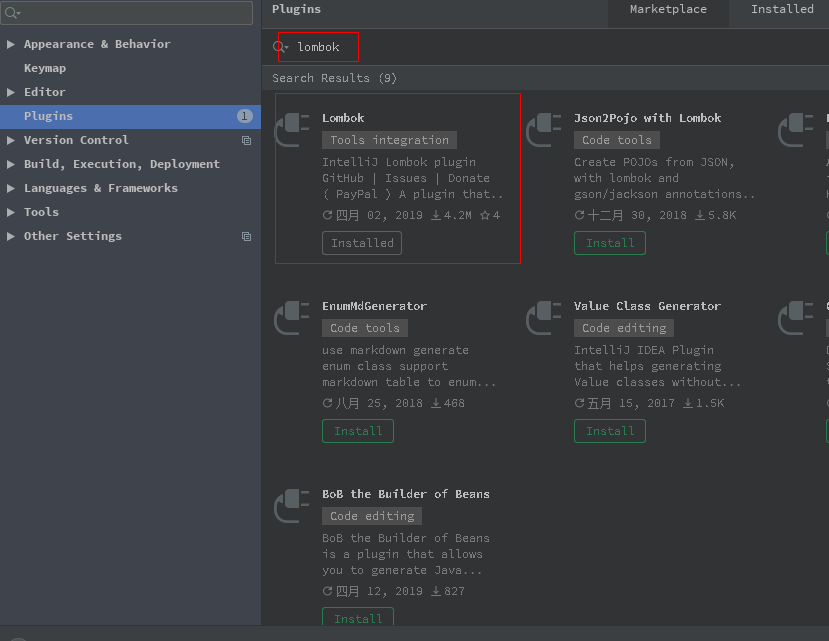Click the BoB the Builder plugin icon
The image size is (829, 641).
(x=292, y=506)
